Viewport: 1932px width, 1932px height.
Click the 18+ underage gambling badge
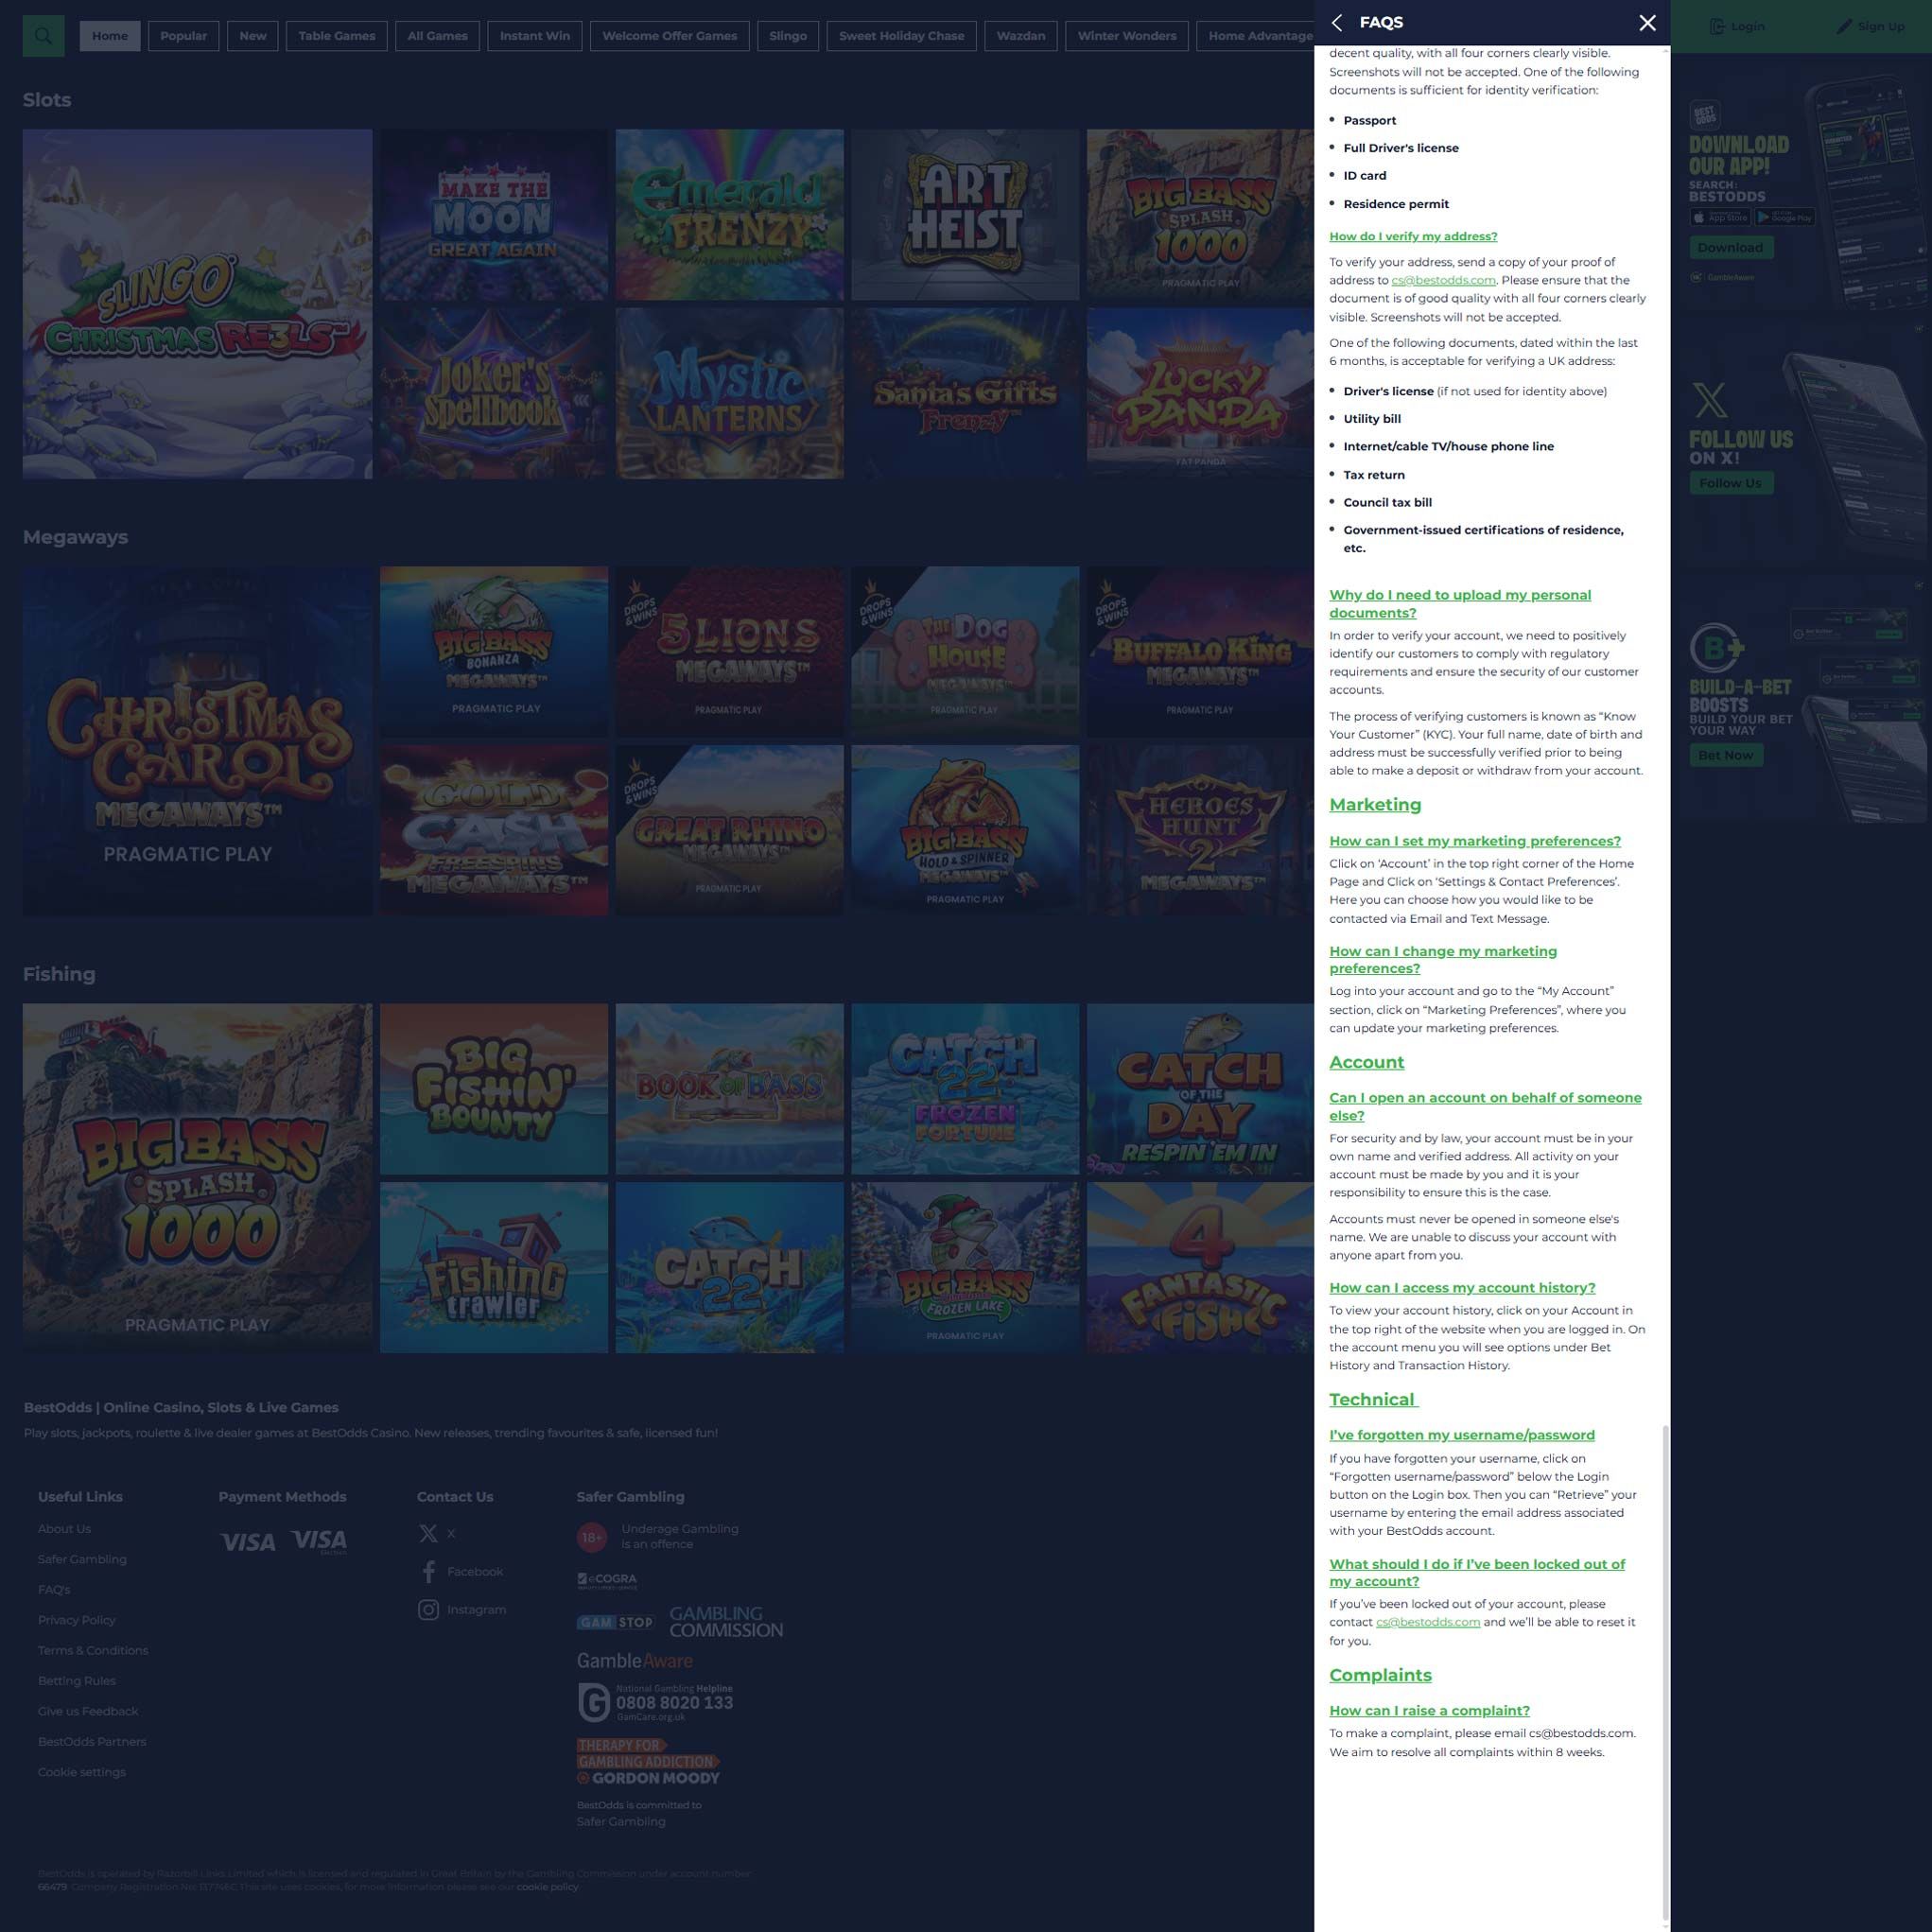[592, 1537]
